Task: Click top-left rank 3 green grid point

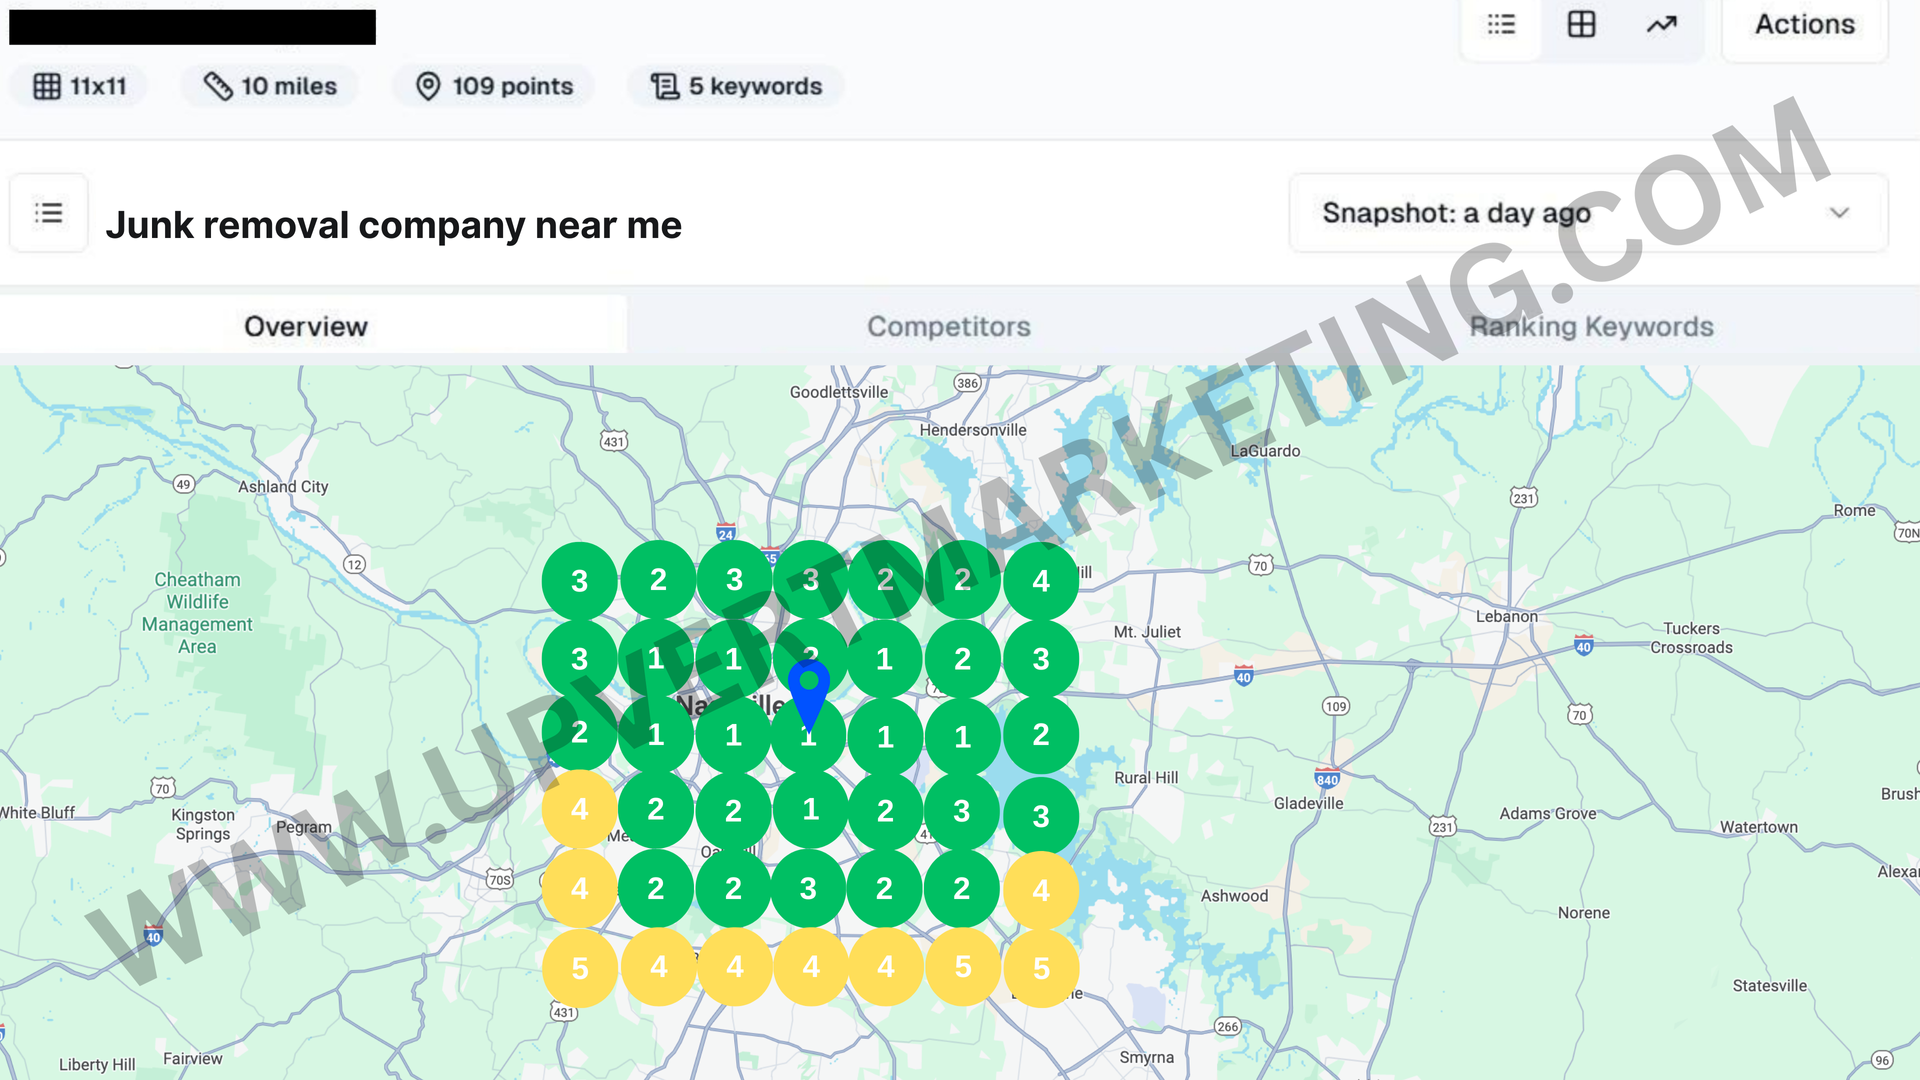Action: (x=580, y=581)
